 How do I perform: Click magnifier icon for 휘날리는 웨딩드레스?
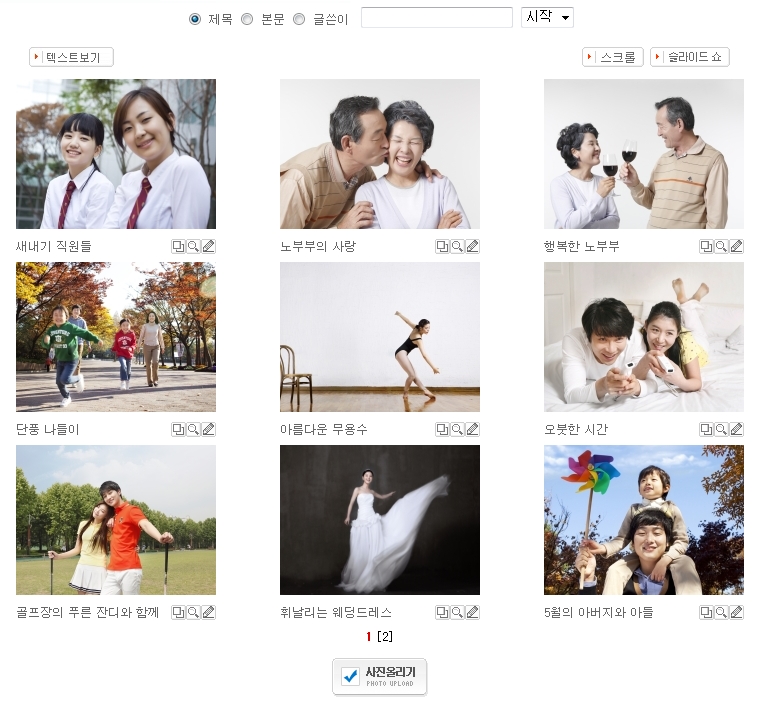tap(457, 612)
